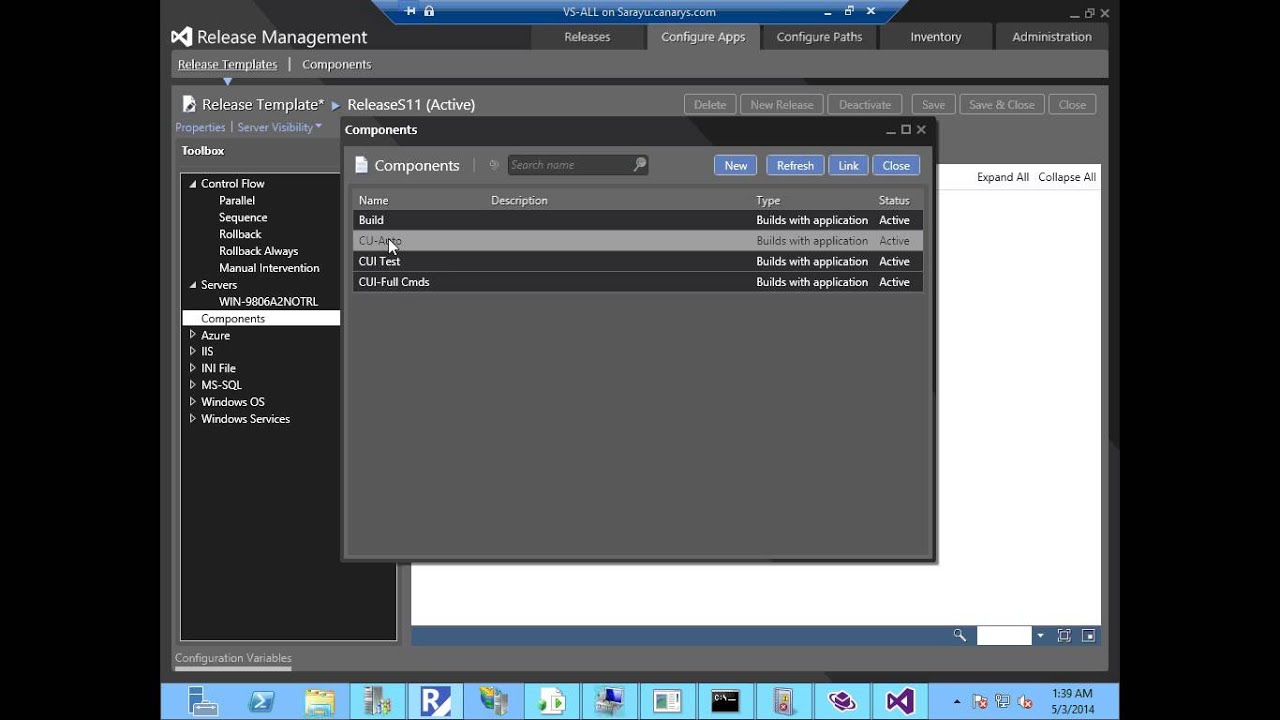1280x720 pixels.
Task: Switch to the Configure Apps tab
Action: [703, 37]
